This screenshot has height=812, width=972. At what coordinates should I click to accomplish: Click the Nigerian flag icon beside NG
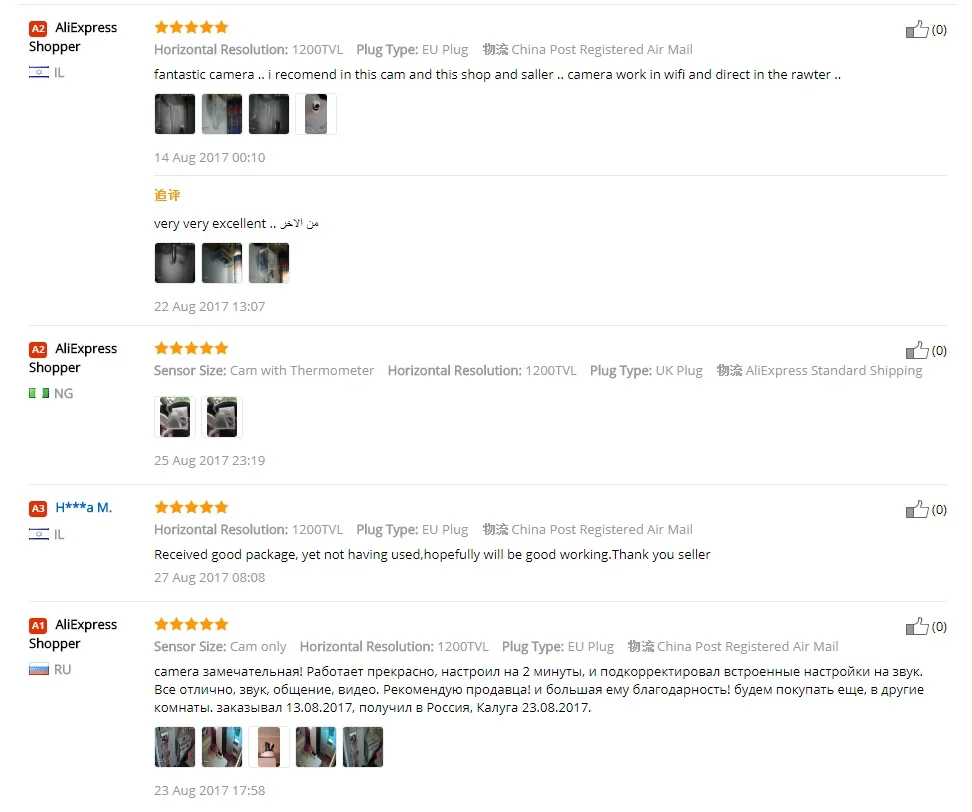click(39, 393)
